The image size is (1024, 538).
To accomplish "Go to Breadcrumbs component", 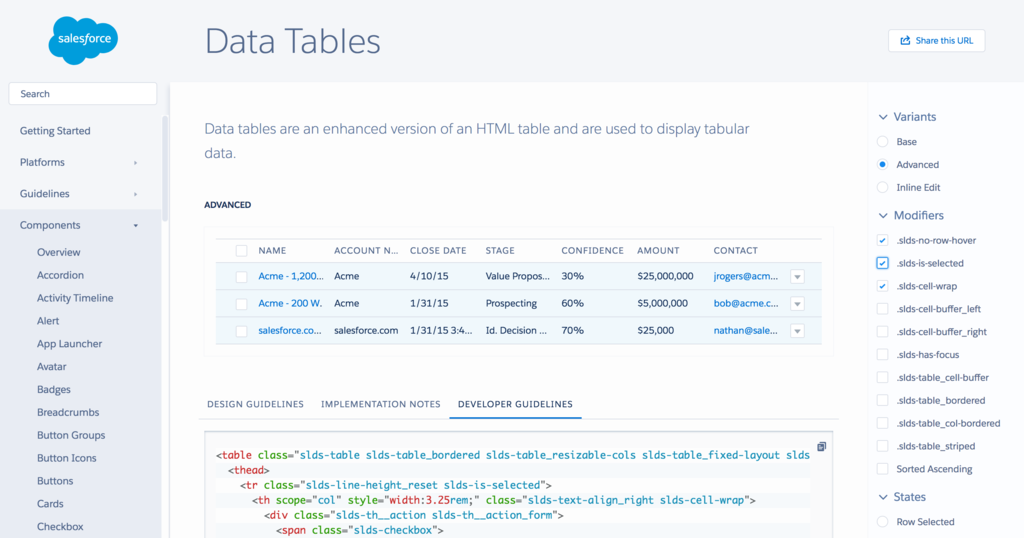I will [68, 412].
